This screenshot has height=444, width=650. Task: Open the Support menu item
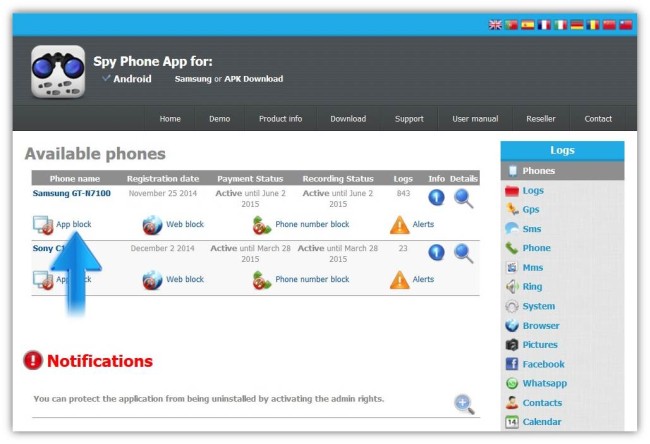coord(409,119)
